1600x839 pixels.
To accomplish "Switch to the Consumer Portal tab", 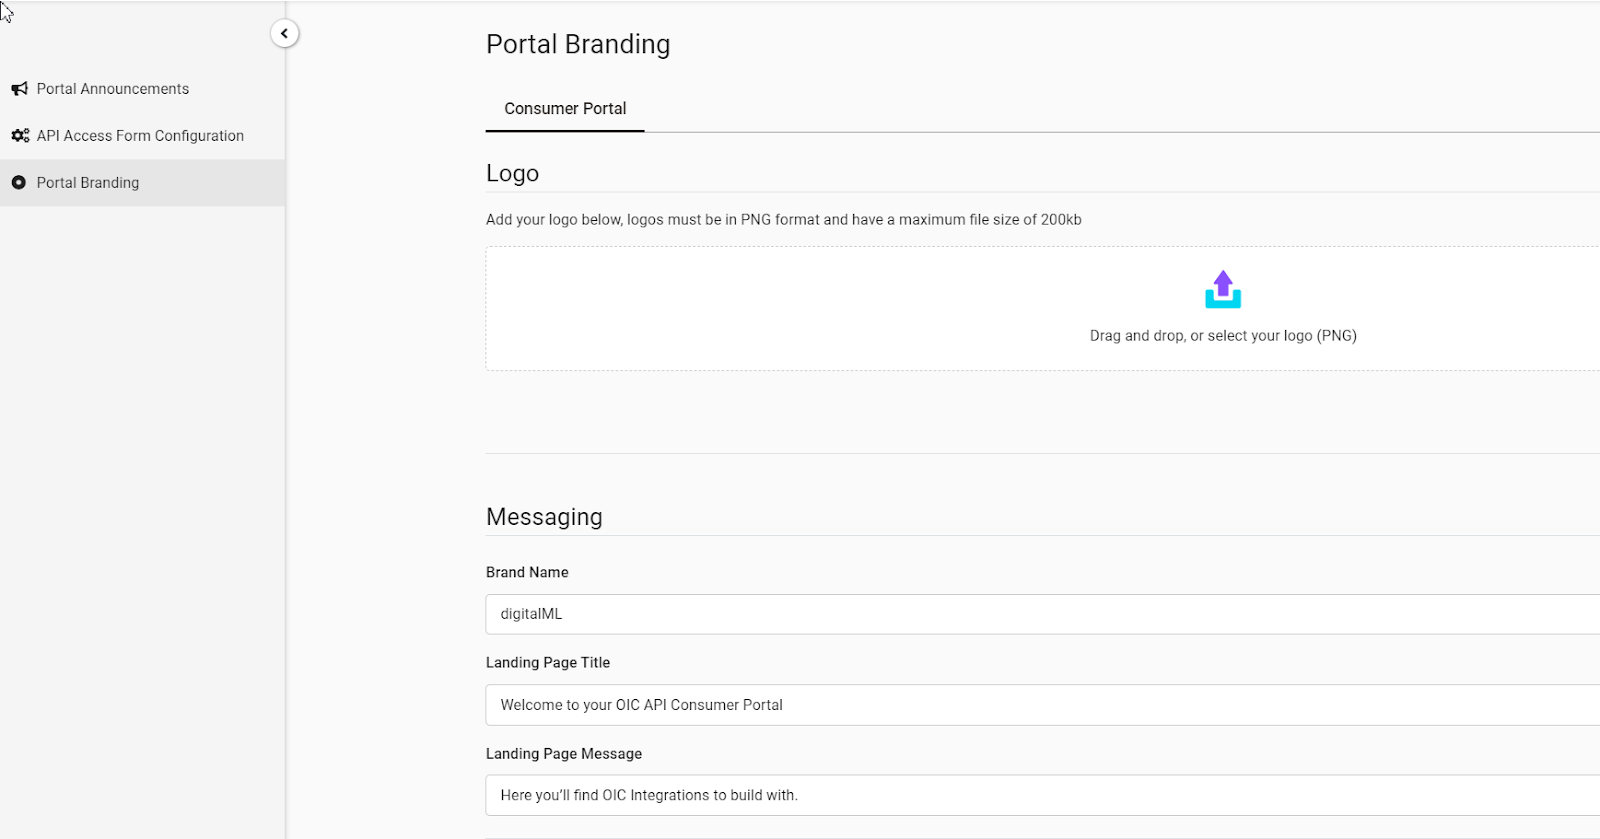I will click(565, 109).
